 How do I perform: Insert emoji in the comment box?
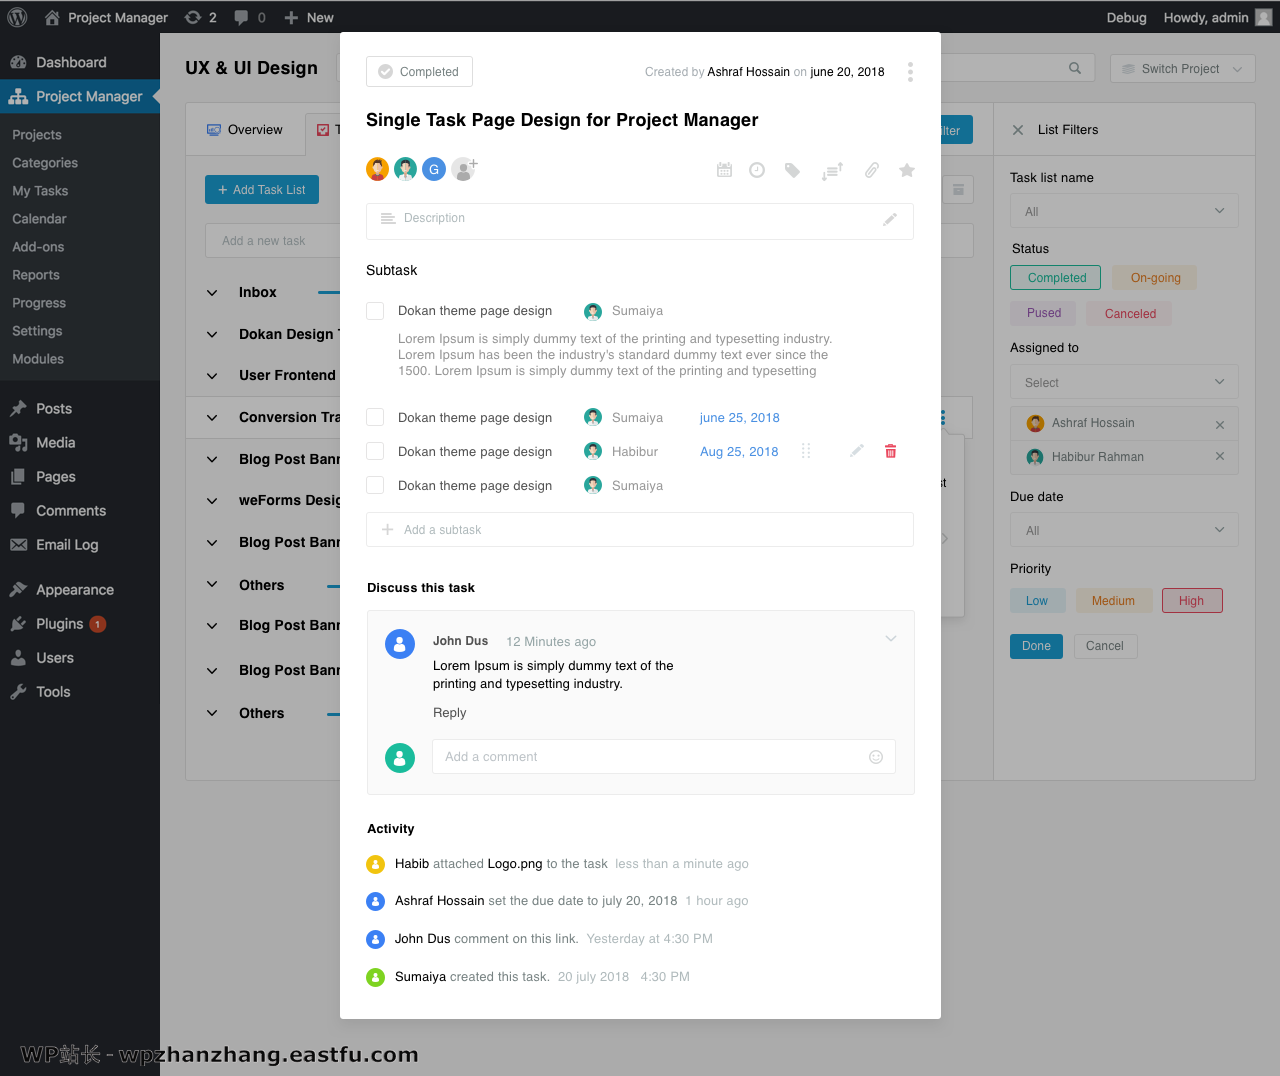tap(876, 757)
